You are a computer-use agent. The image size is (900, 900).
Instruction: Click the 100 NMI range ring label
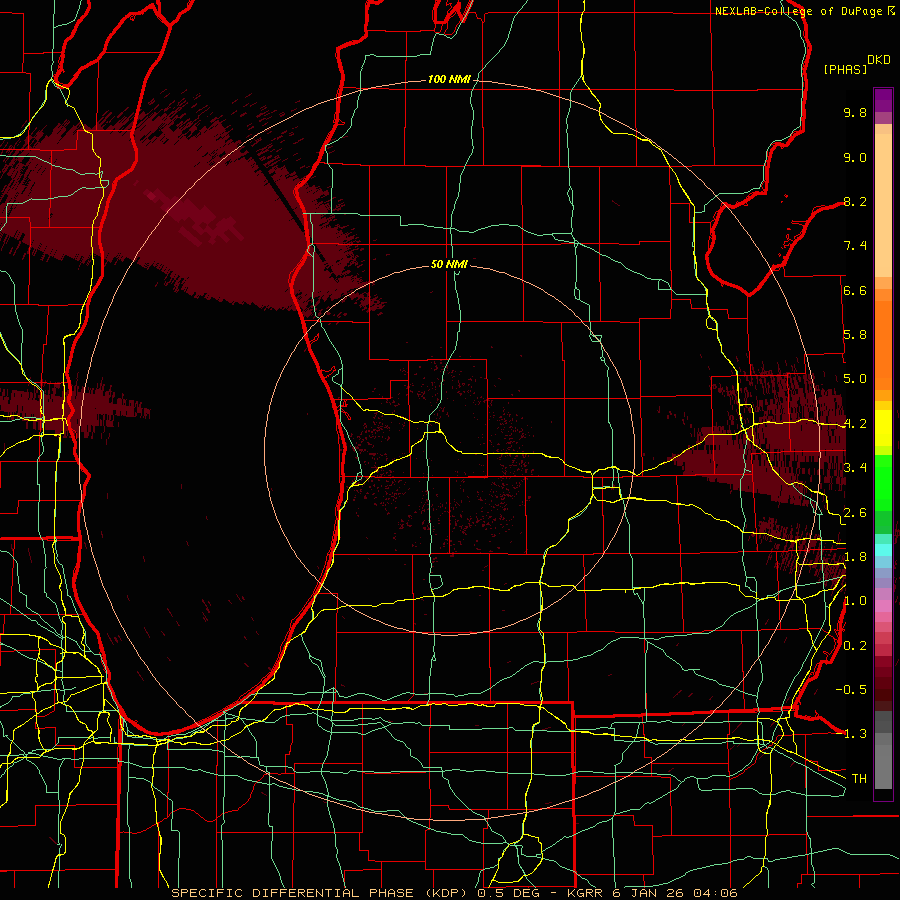coord(449,79)
